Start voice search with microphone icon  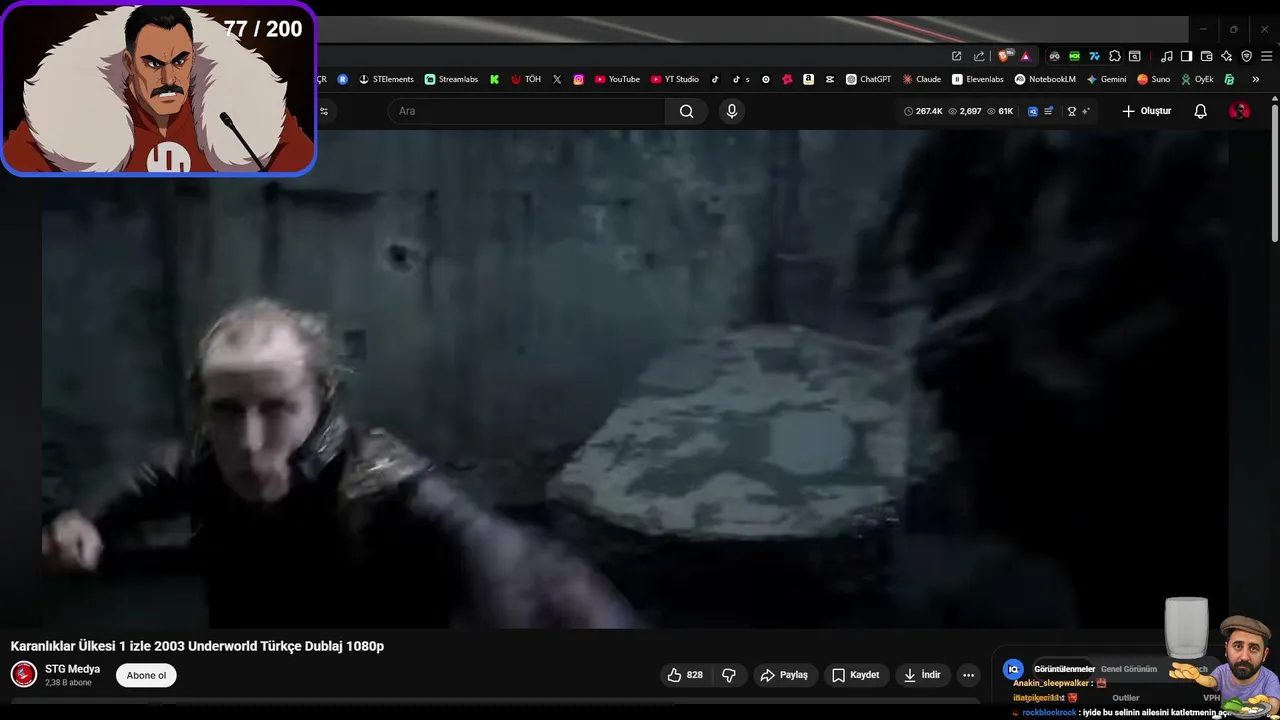732,111
